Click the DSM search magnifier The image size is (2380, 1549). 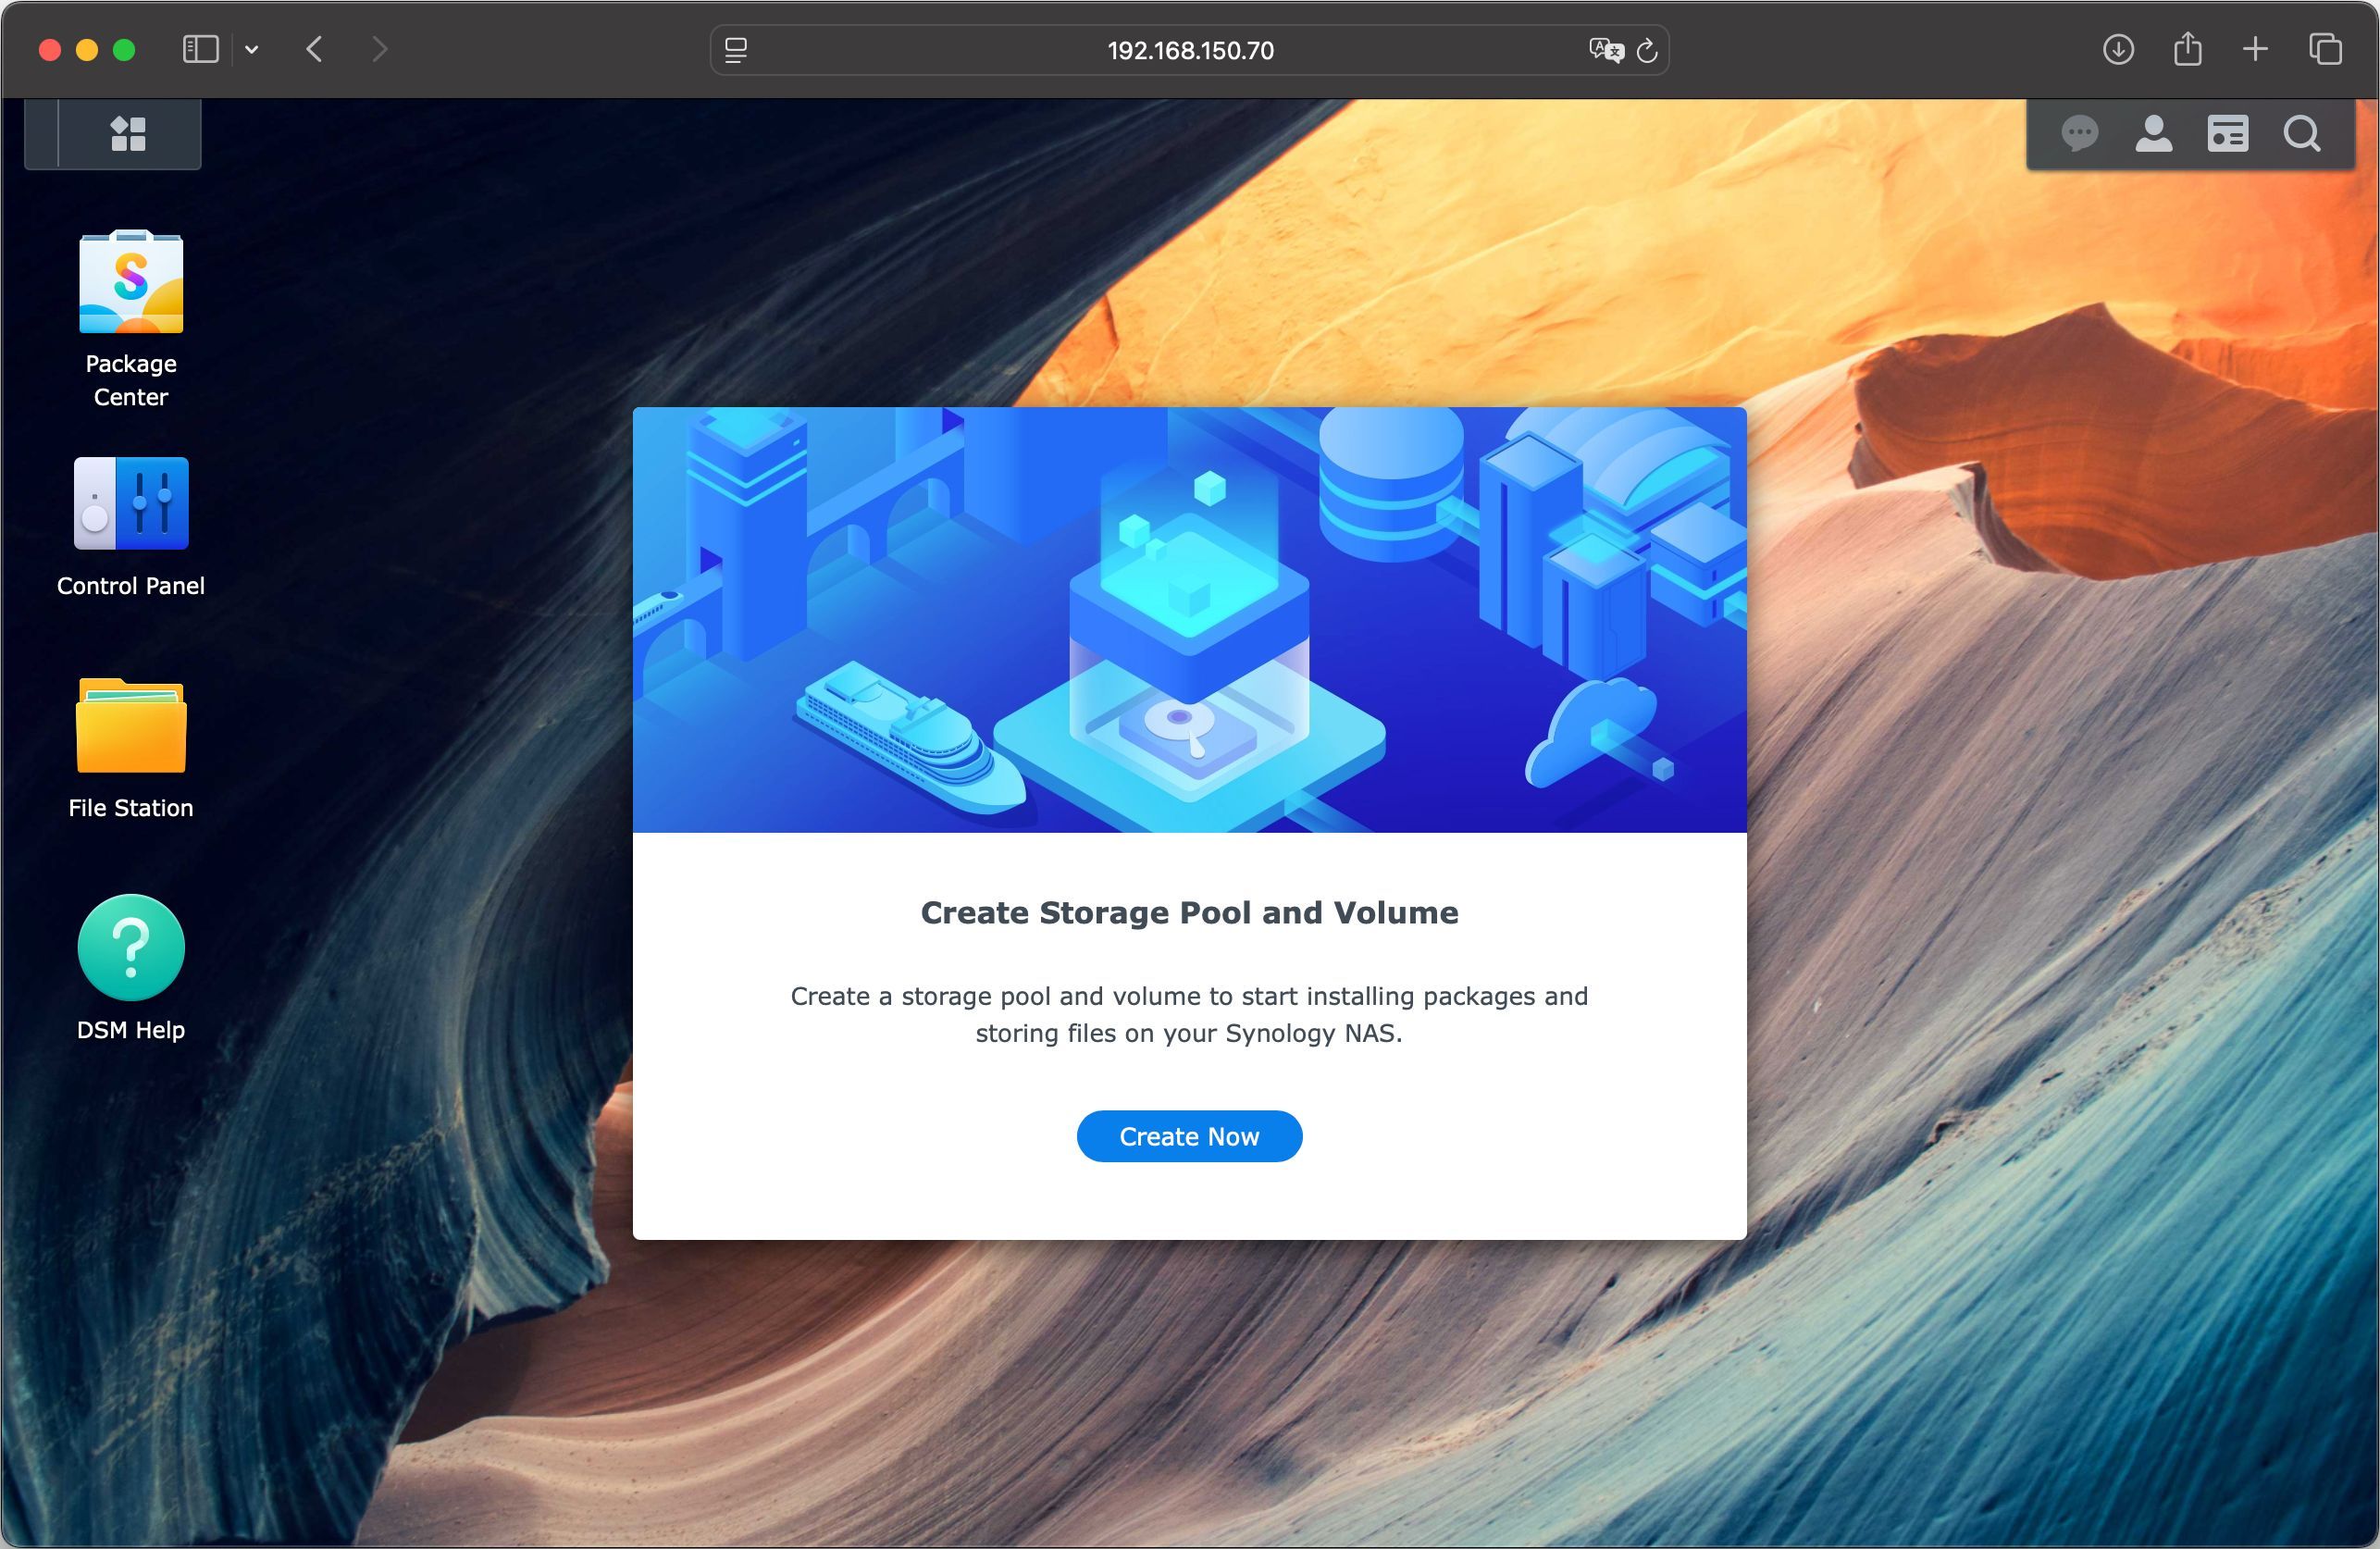(2302, 134)
